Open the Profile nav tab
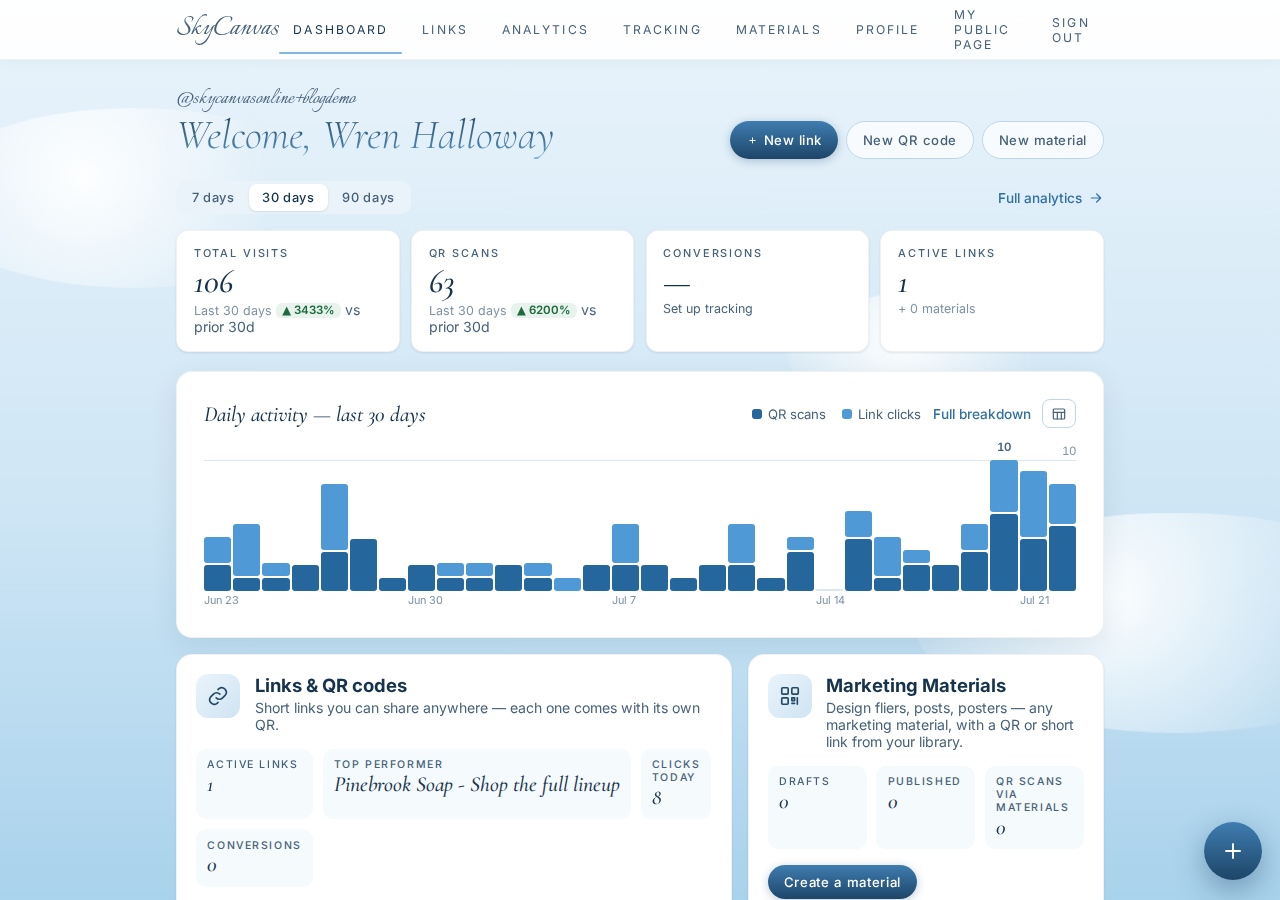This screenshot has width=1280, height=900. coord(887,30)
